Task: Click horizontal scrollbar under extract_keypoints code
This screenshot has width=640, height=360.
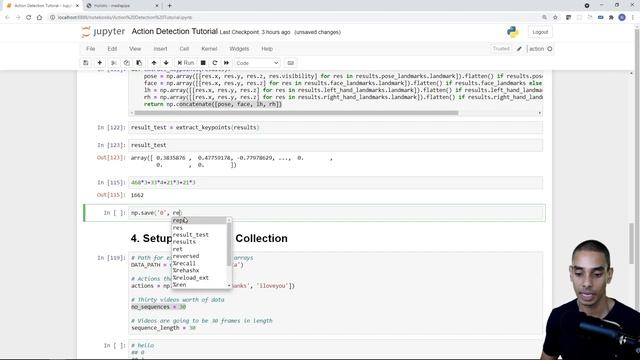Action: [x=296, y=113]
